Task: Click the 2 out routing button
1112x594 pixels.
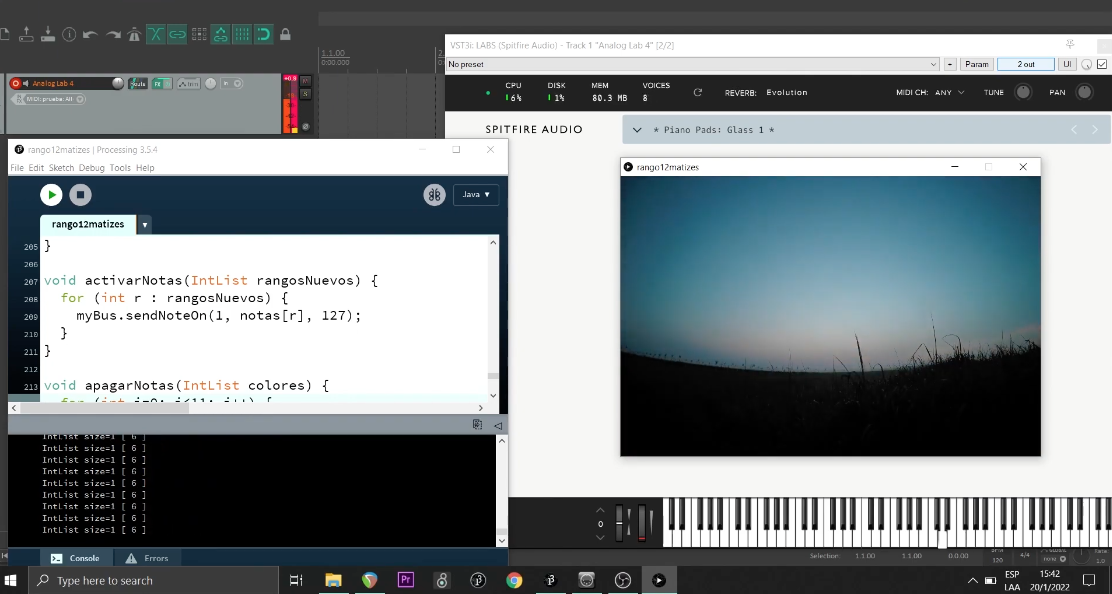Action: click(x=1026, y=64)
